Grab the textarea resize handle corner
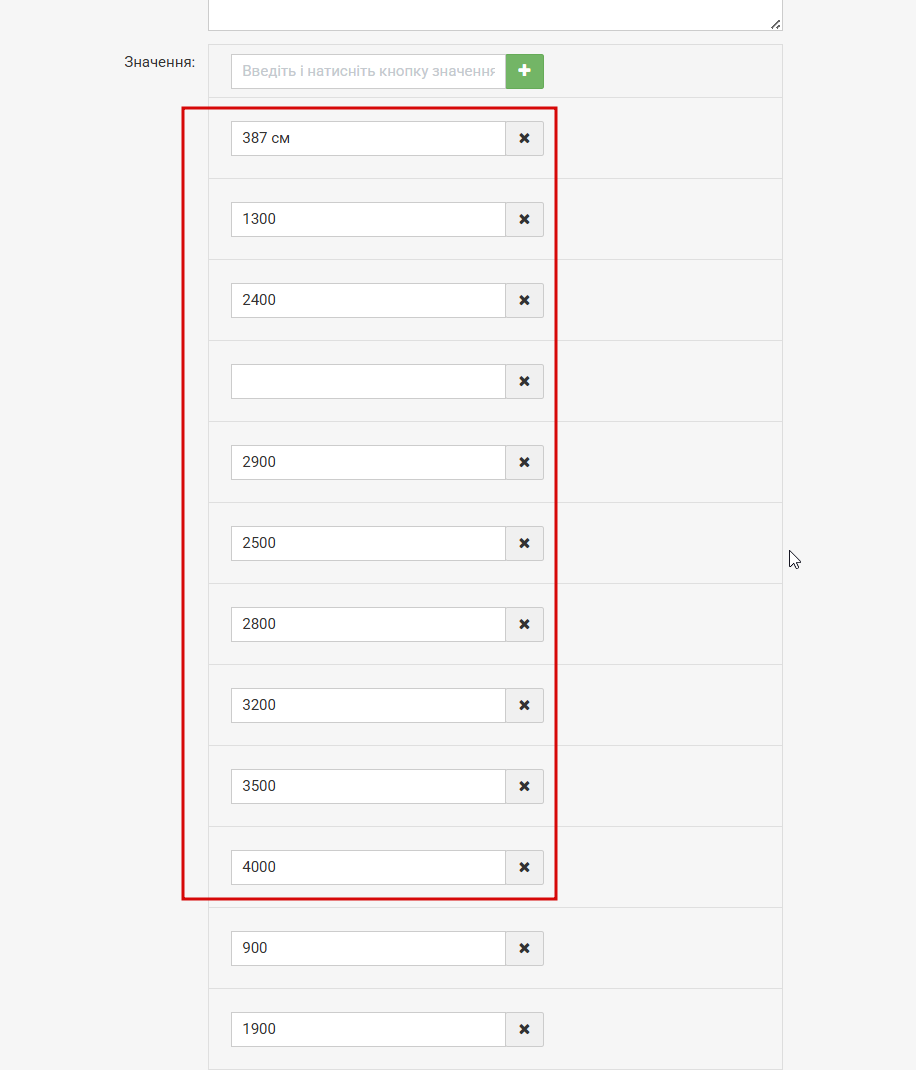The height and width of the screenshot is (1070, 916). (x=775, y=25)
